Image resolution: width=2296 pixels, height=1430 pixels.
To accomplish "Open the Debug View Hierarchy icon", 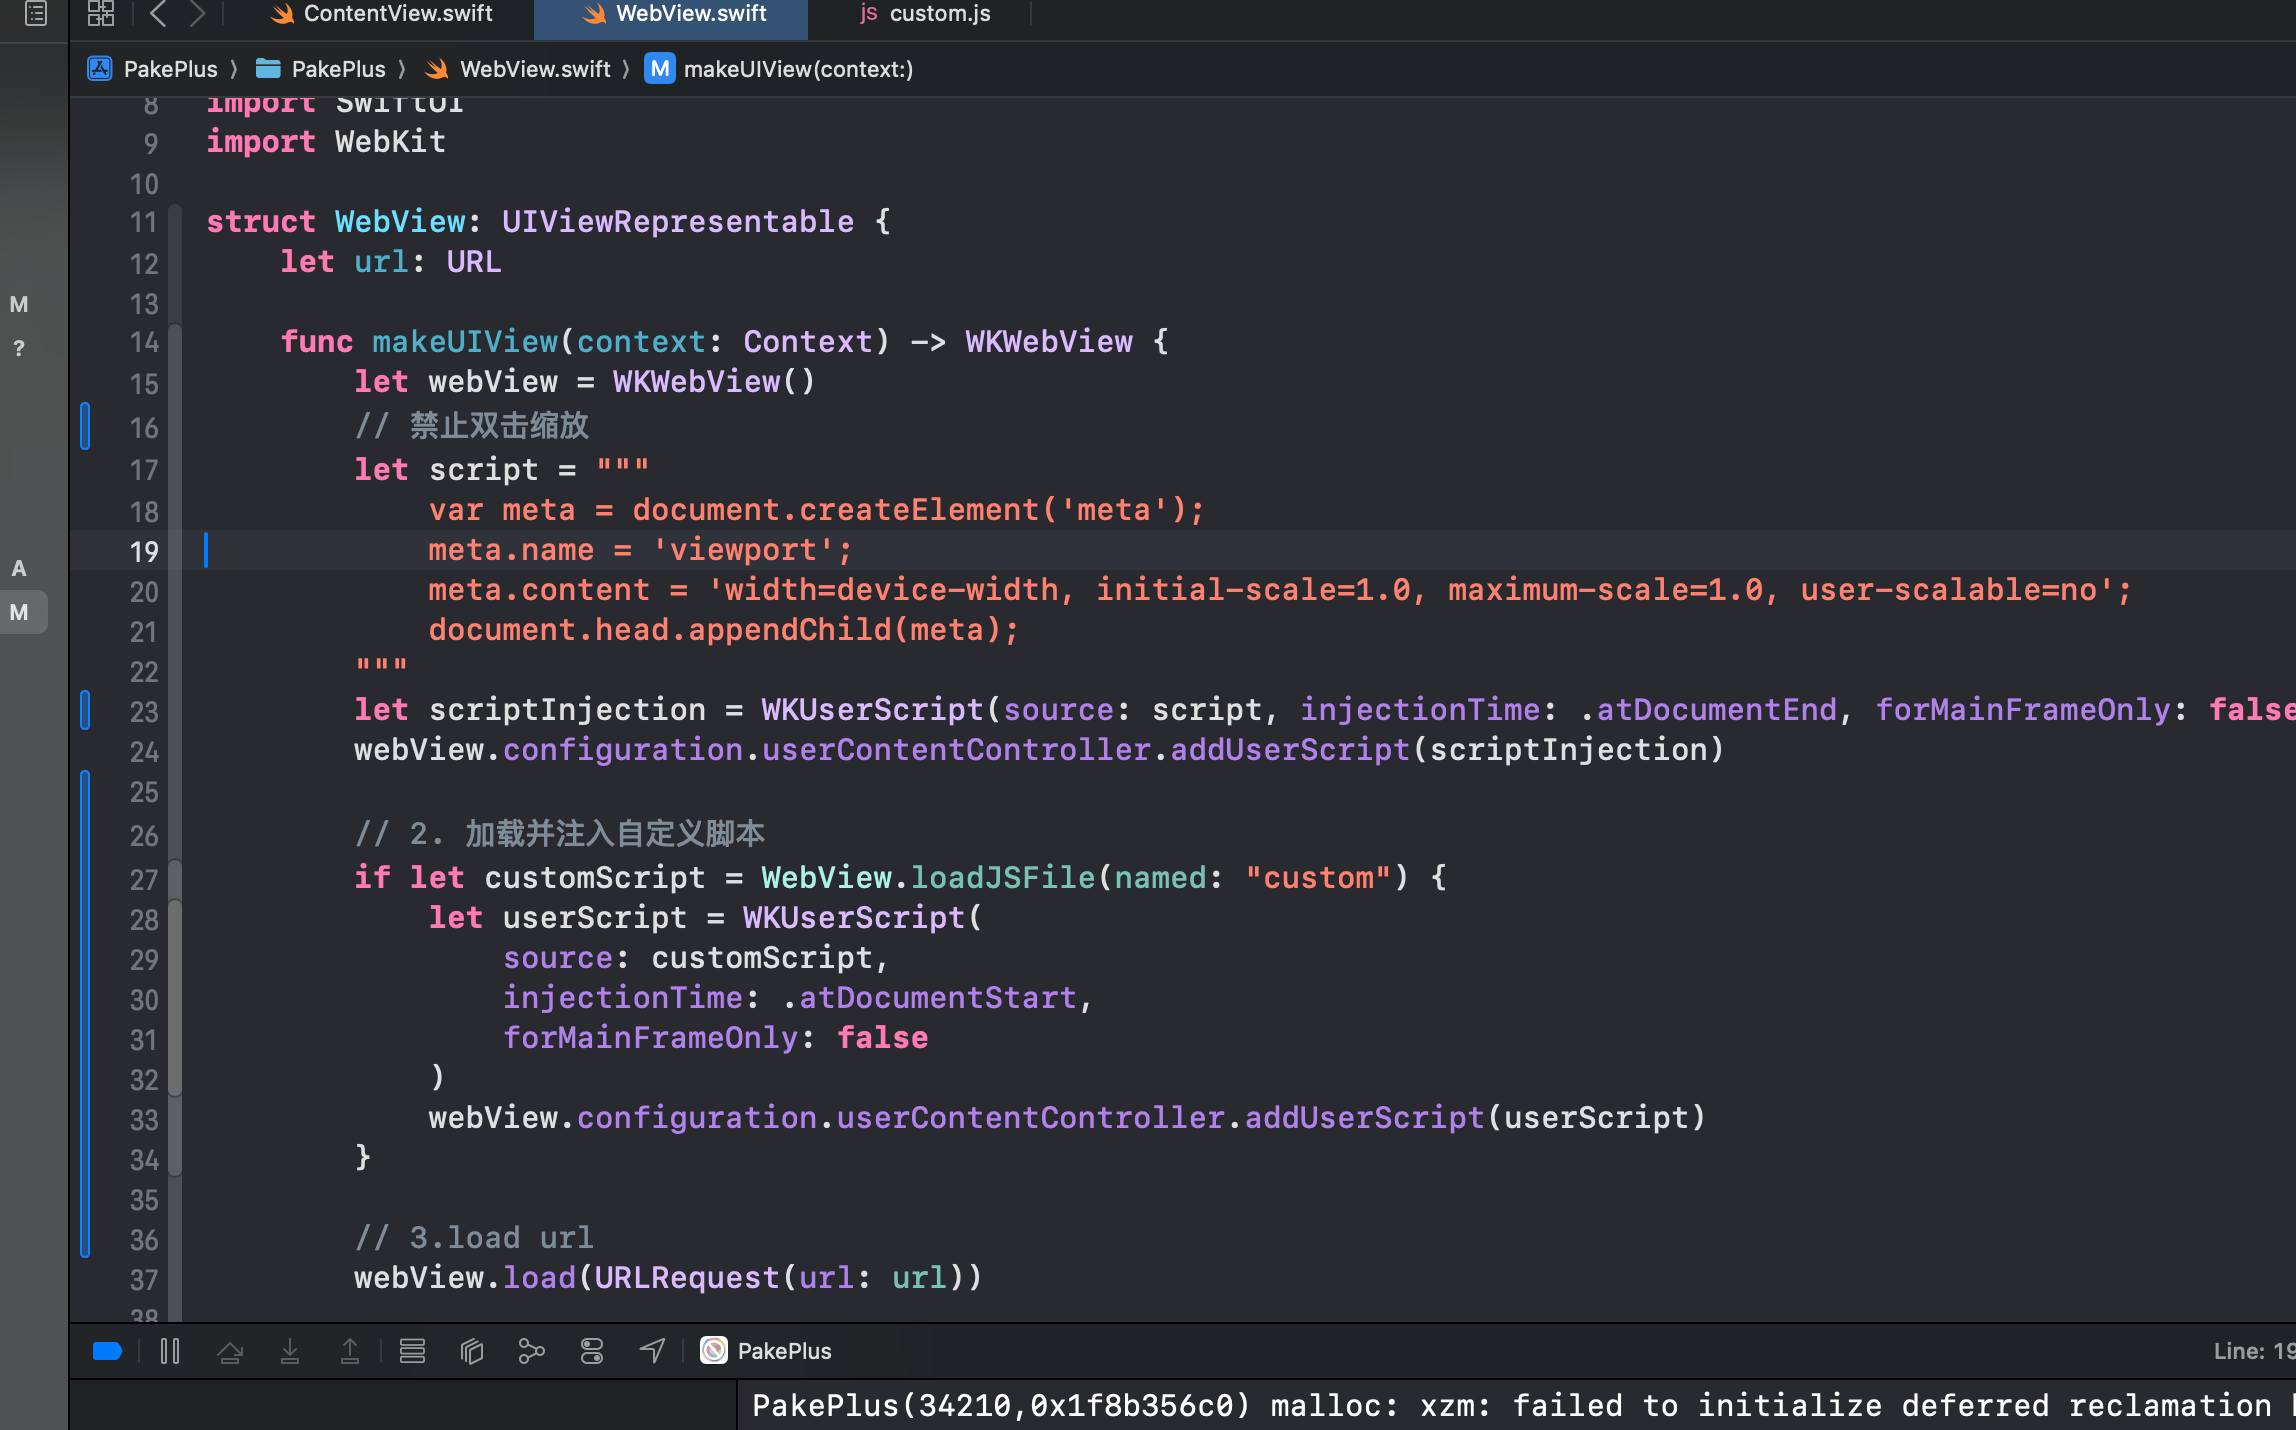I will [x=472, y=1352].
